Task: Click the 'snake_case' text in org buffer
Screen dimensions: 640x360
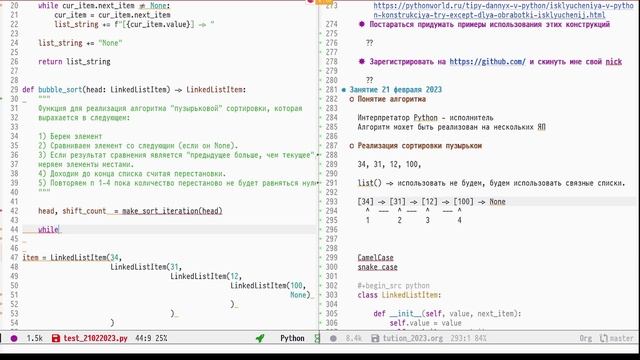Action: click(x=378, y=267)
